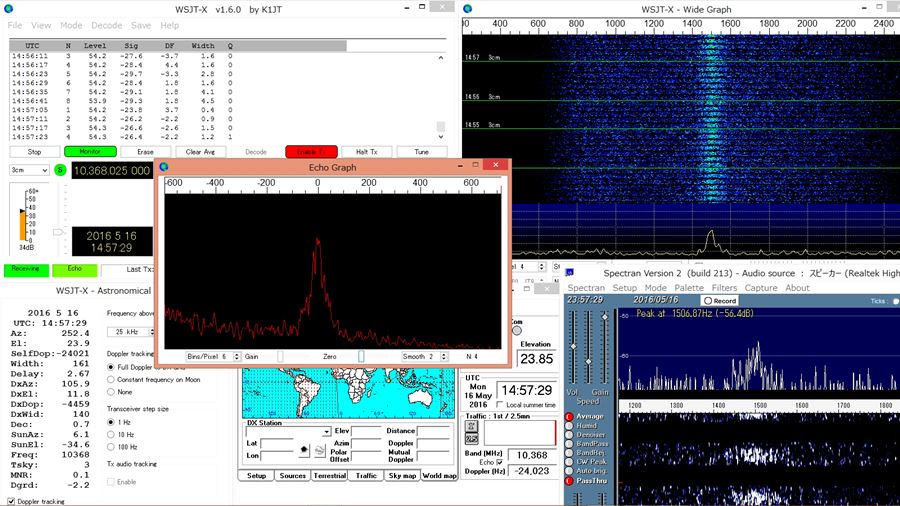Viewport: 900px width, 506px height.
Task: Open the DX Station combo box
Action: [x=289, y=432]
